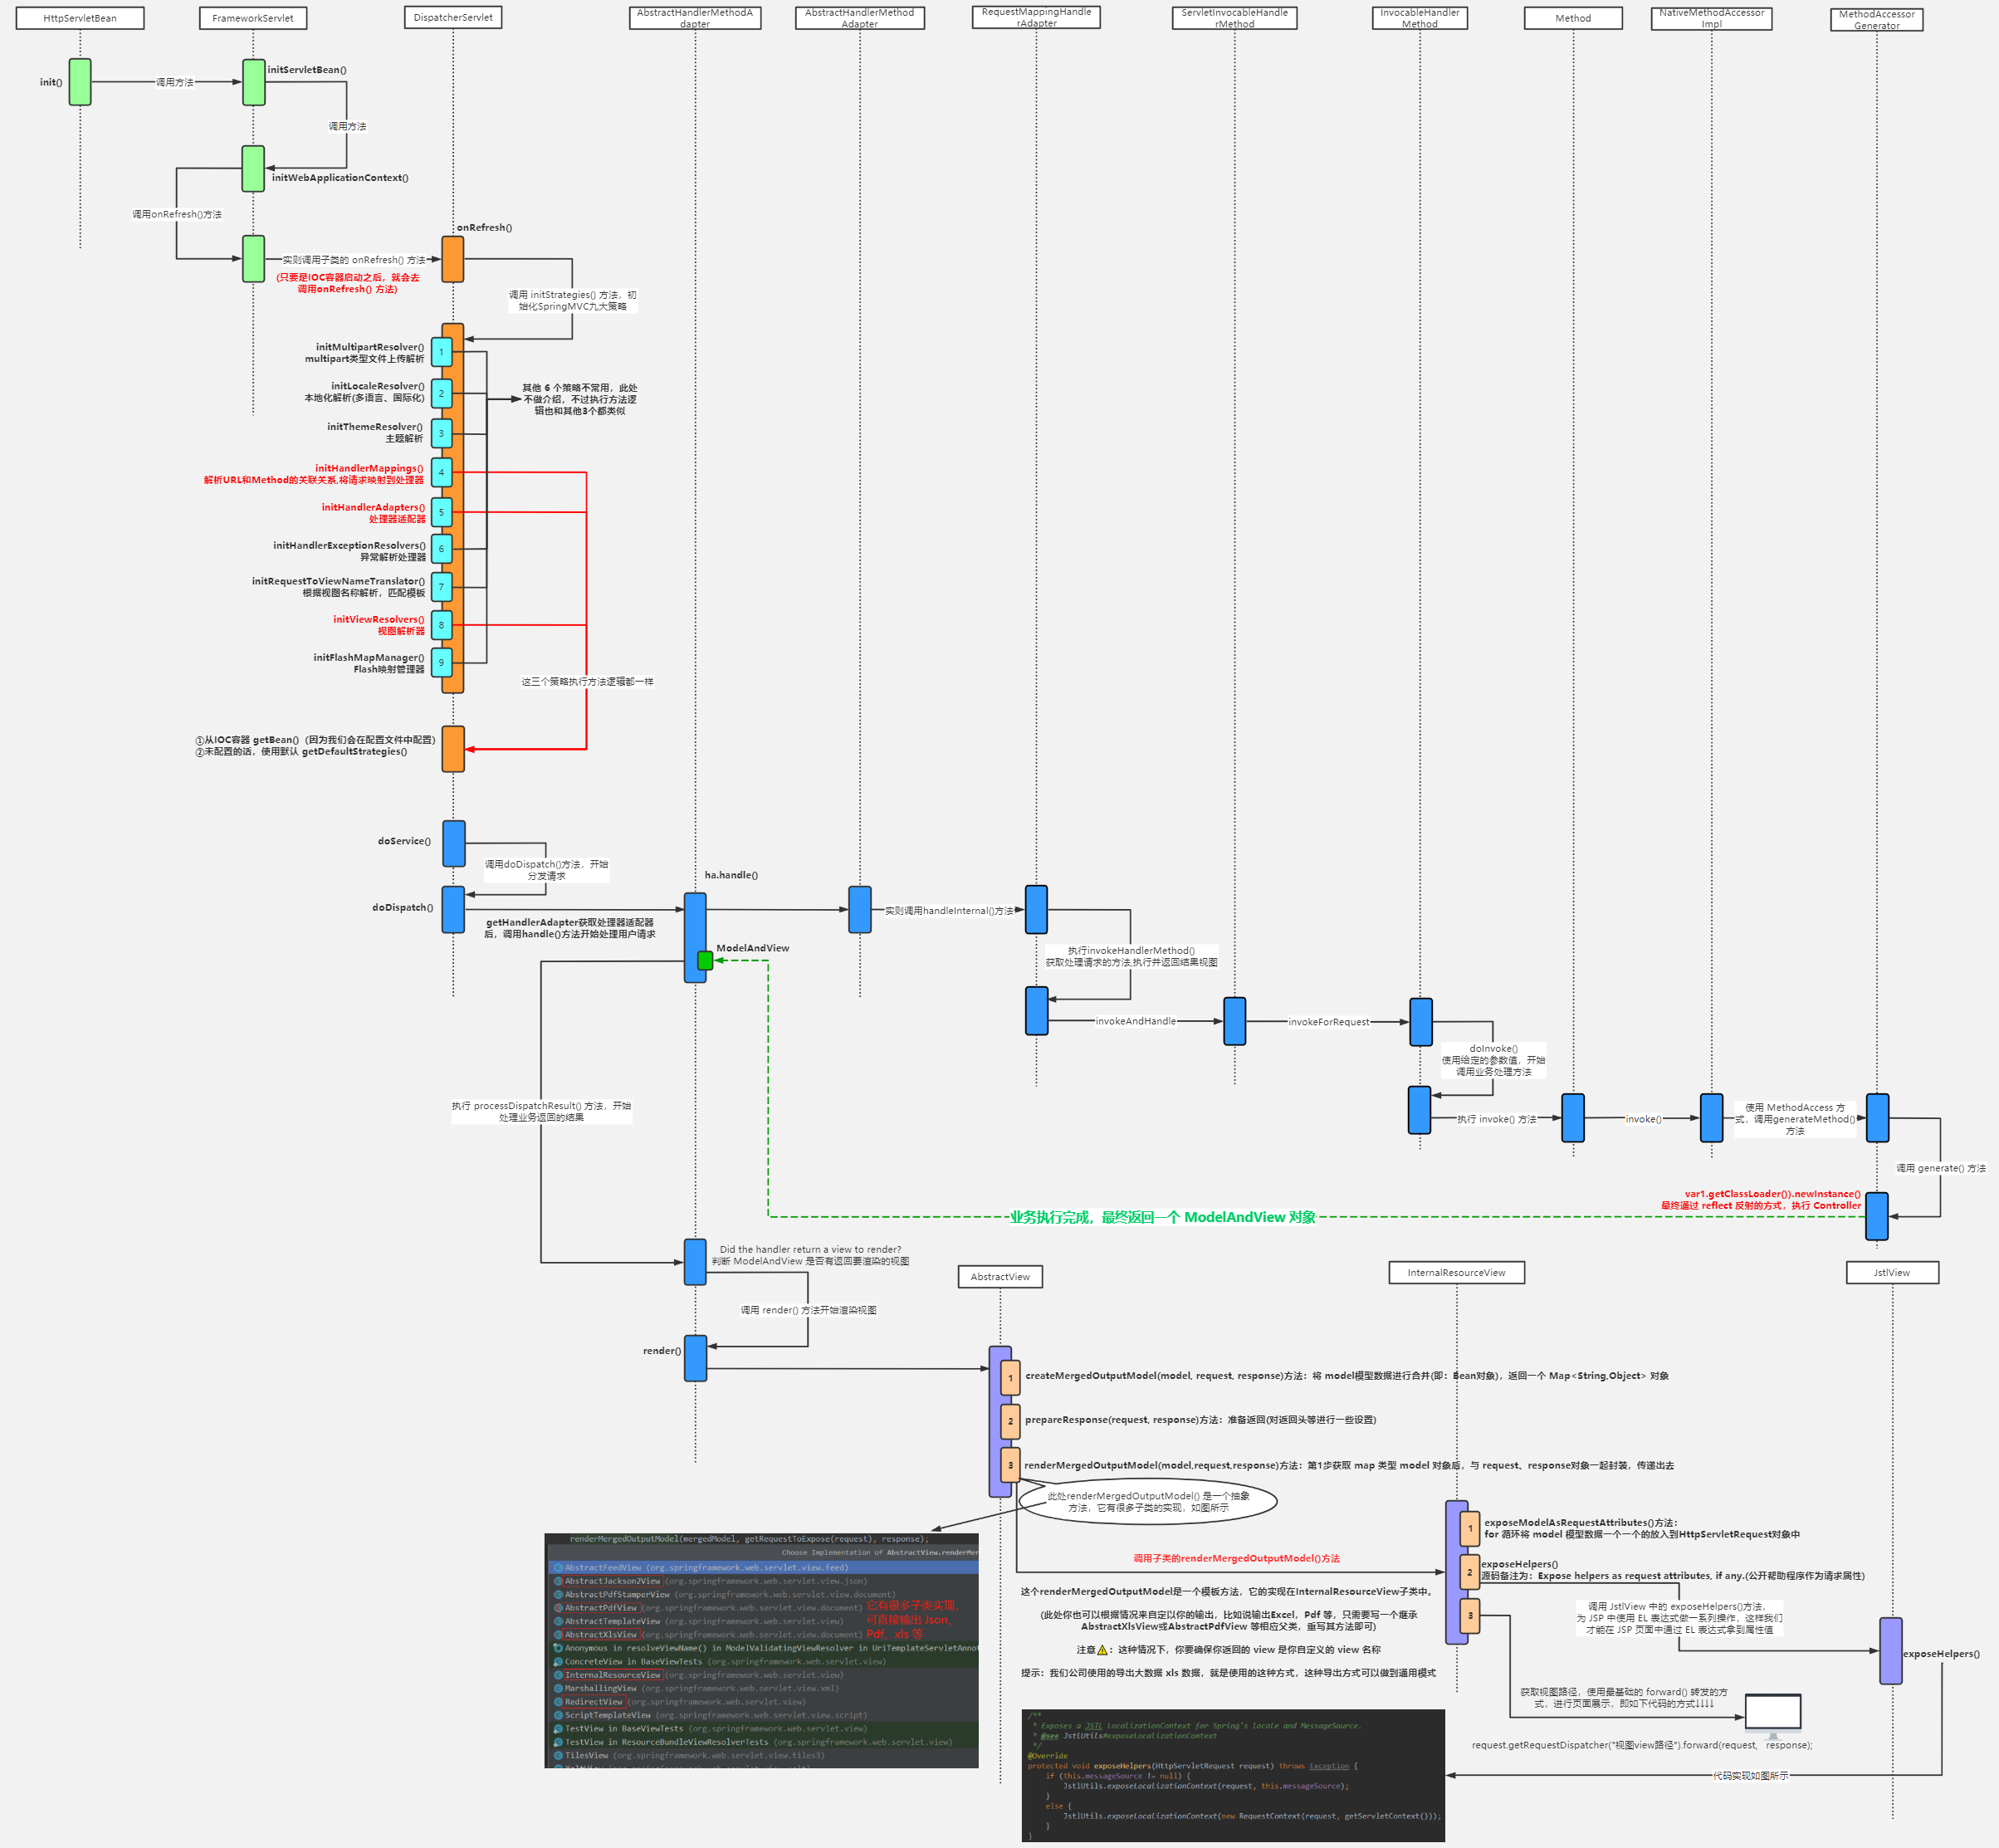Click the exposeHelpers code screenshot thumbnail
The height and width of the screenshot is (1848, 1999).
(1233, 1775)
